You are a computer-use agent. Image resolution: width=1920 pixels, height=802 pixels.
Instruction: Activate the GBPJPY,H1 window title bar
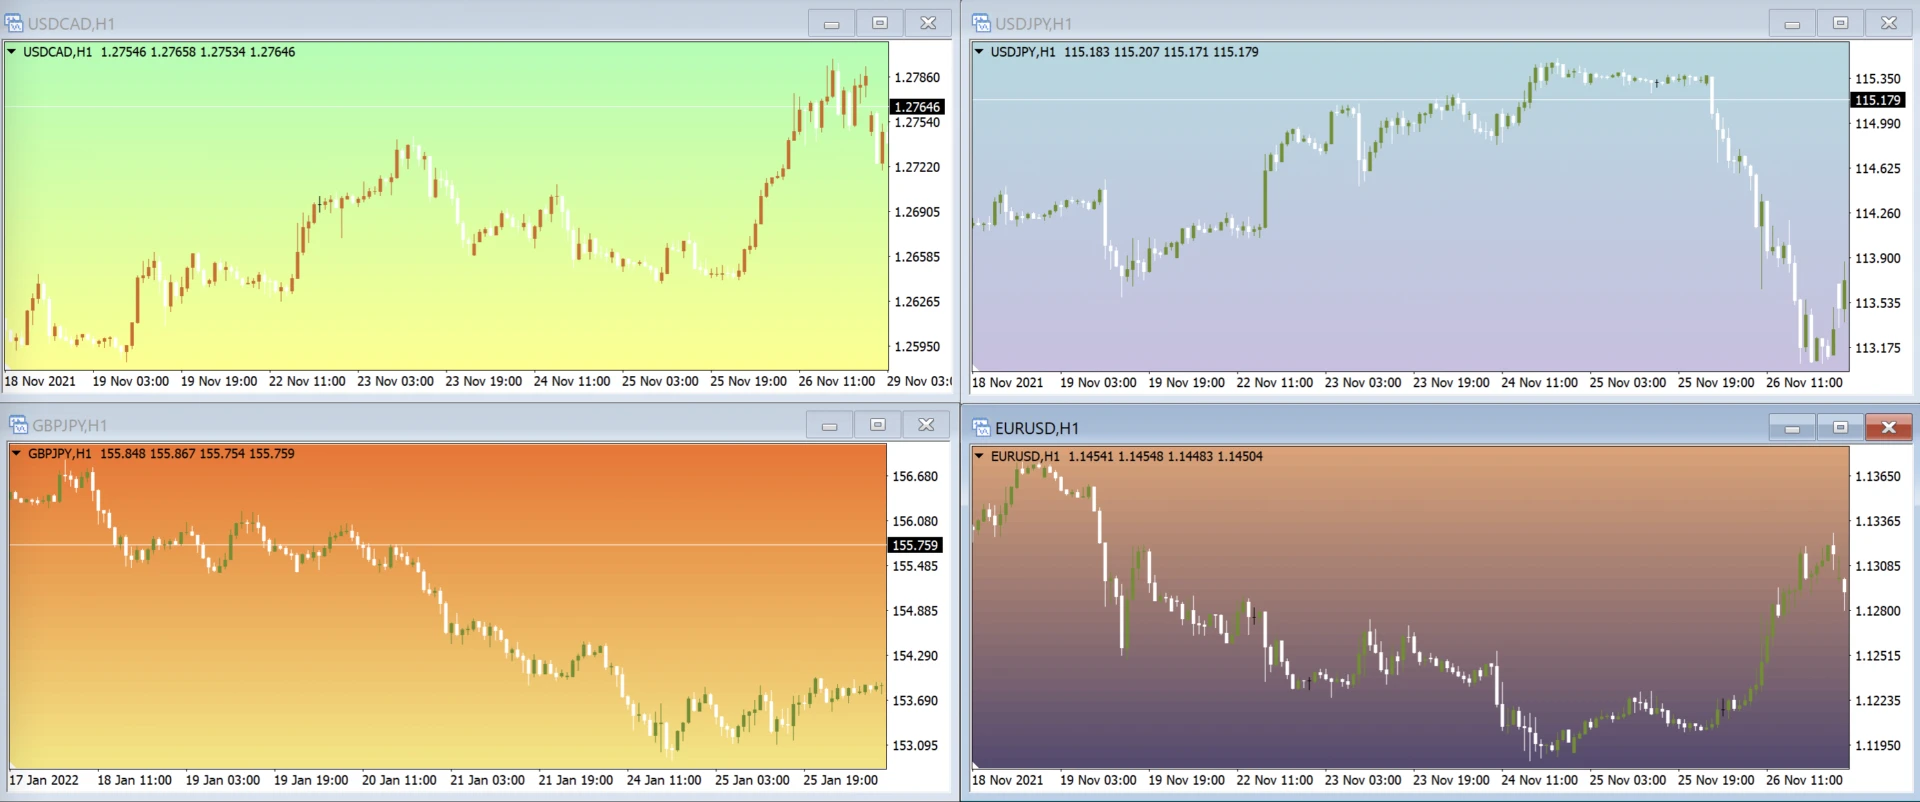[x=400, y=425]
